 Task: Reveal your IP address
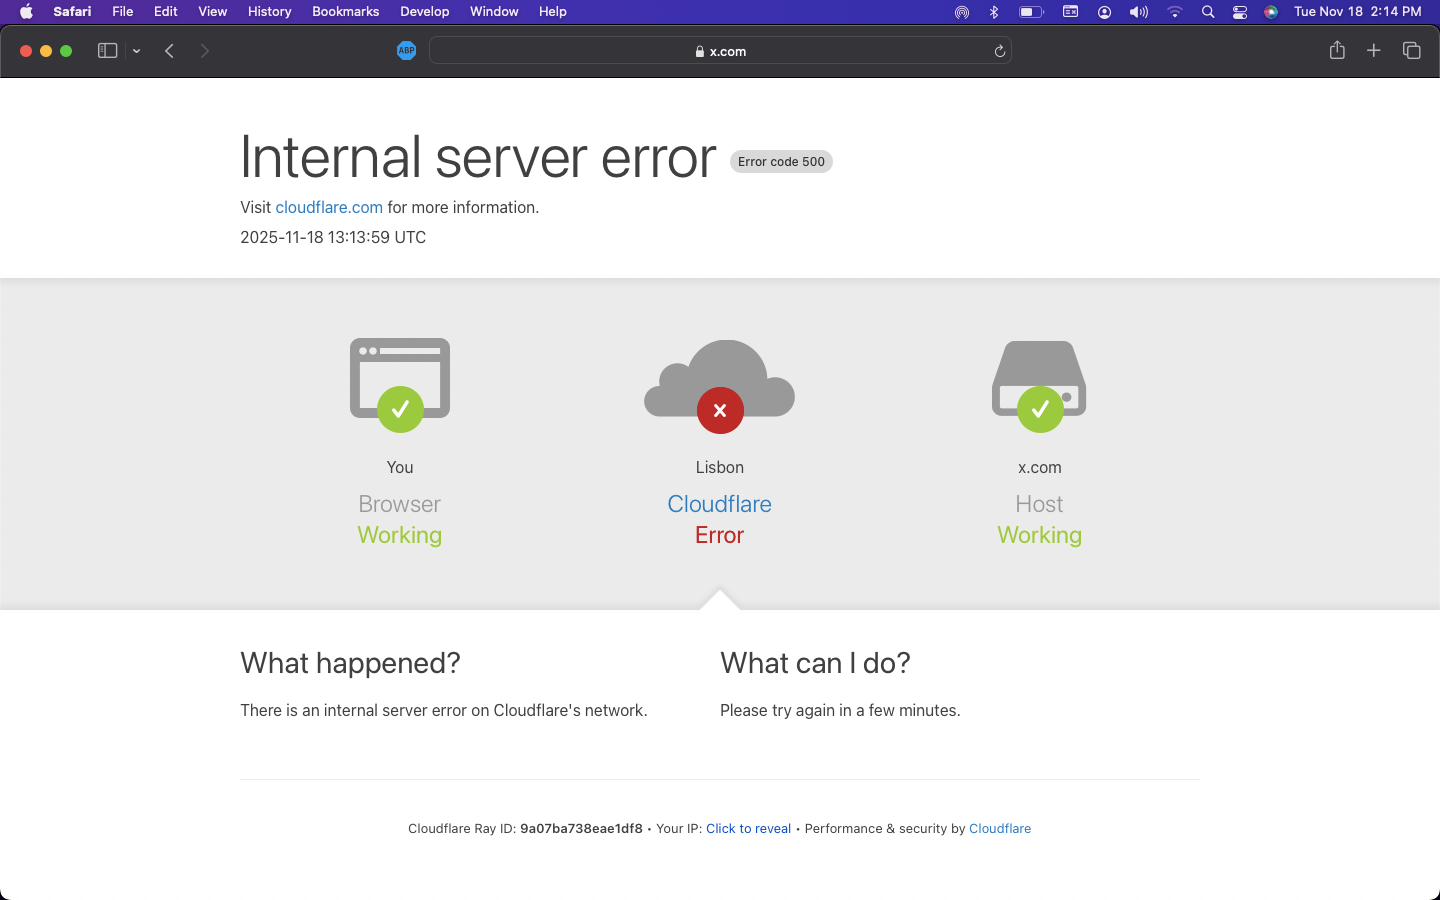(x=748, y=828)
